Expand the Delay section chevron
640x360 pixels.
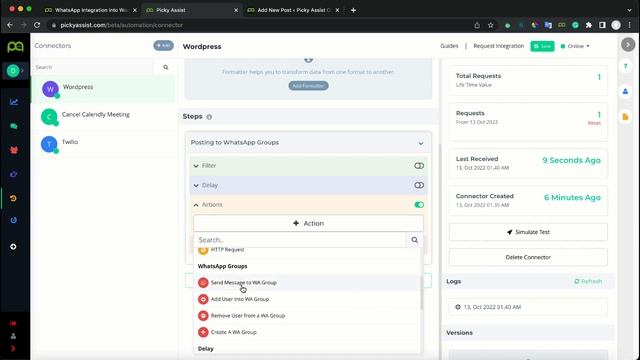pyautogui.click(x=196, y=185)
